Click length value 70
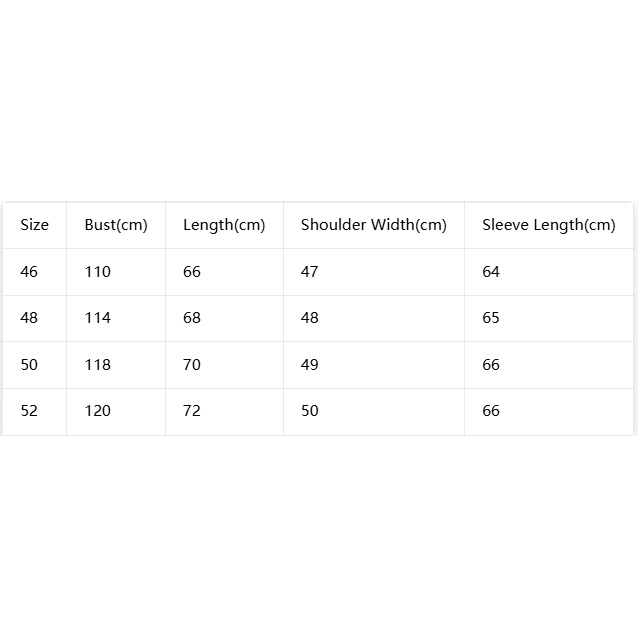The image size is (638, 638). [x=192, y=365]
